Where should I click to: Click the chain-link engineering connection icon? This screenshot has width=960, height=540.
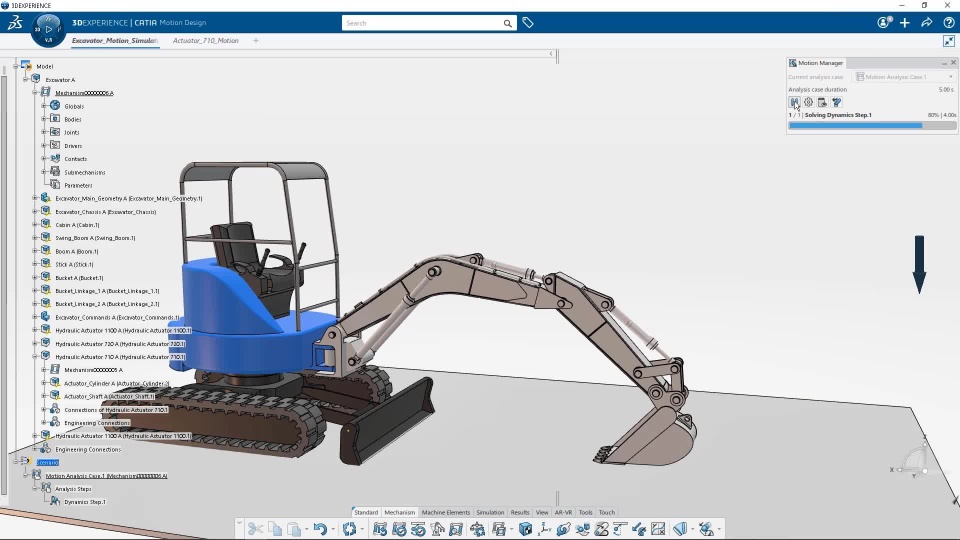coord(563,529)
